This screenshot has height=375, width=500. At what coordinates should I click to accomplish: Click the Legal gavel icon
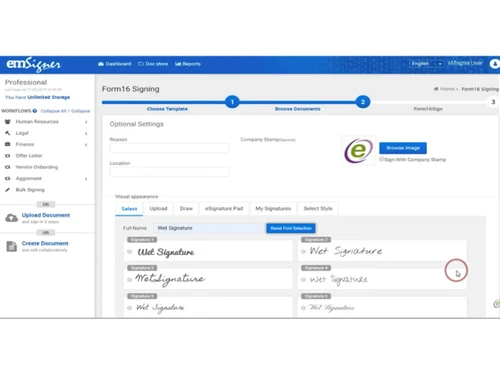(8, 133)
